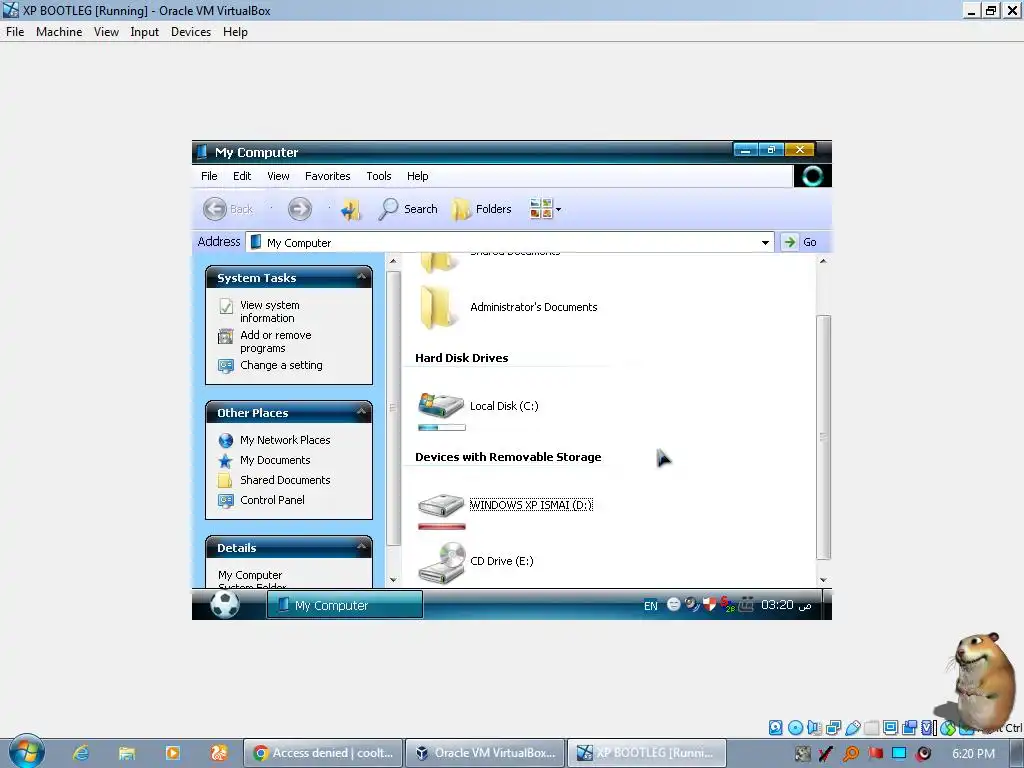Click the Local Disk (C:) usage bar

(441, 428)
